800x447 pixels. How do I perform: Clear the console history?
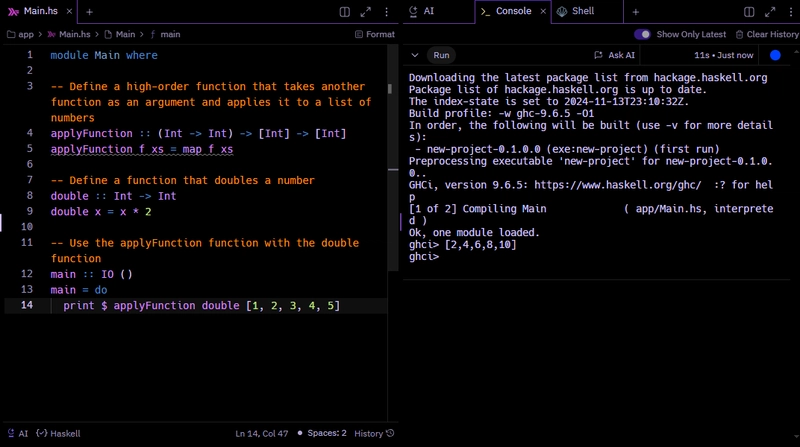point(767,34)
